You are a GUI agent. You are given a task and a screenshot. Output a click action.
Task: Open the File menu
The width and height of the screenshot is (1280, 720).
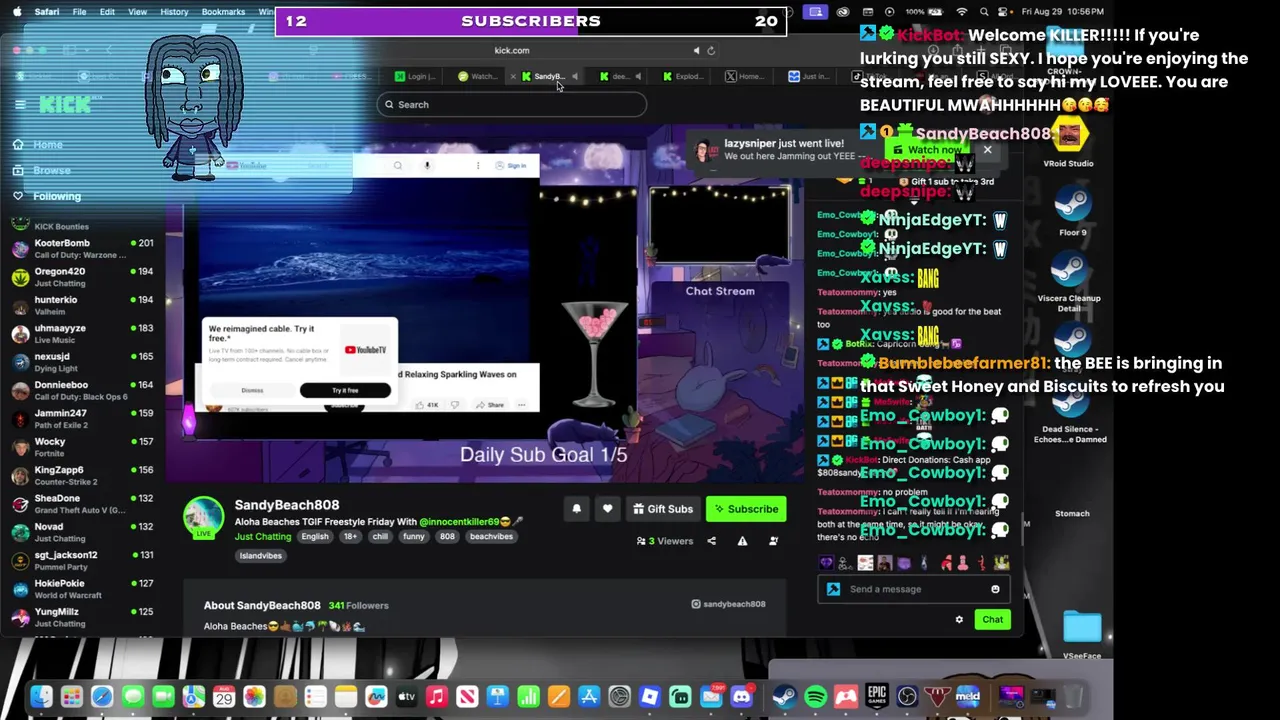[x=79, y=12]
